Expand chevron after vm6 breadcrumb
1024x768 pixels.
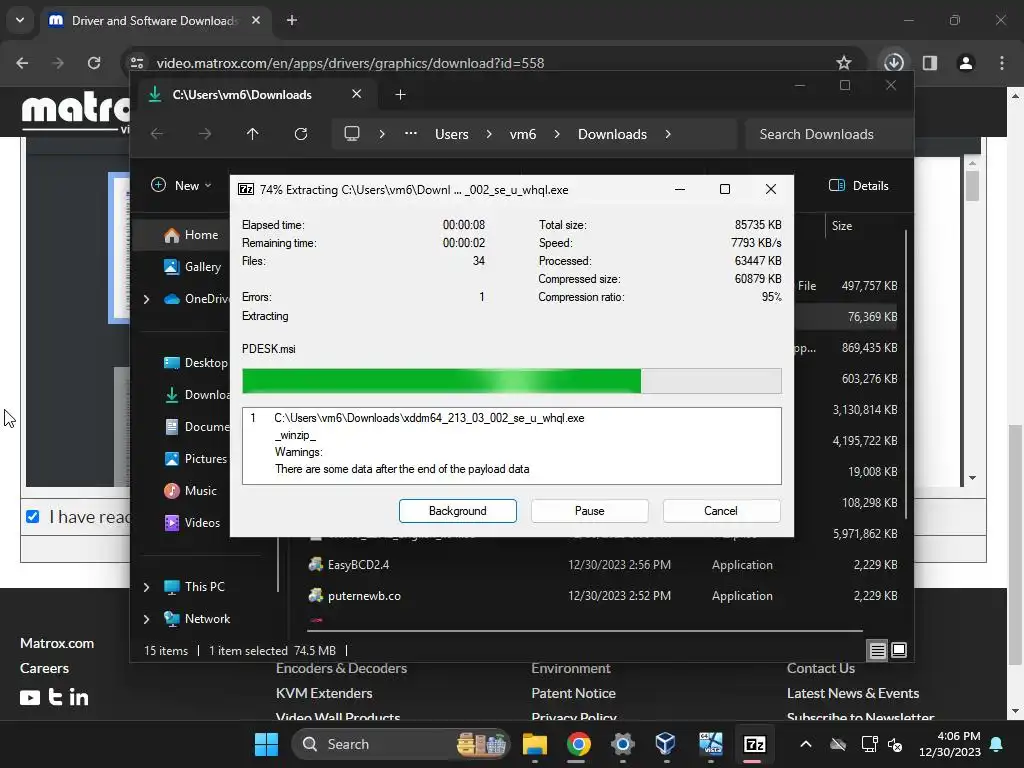[556, 134]
